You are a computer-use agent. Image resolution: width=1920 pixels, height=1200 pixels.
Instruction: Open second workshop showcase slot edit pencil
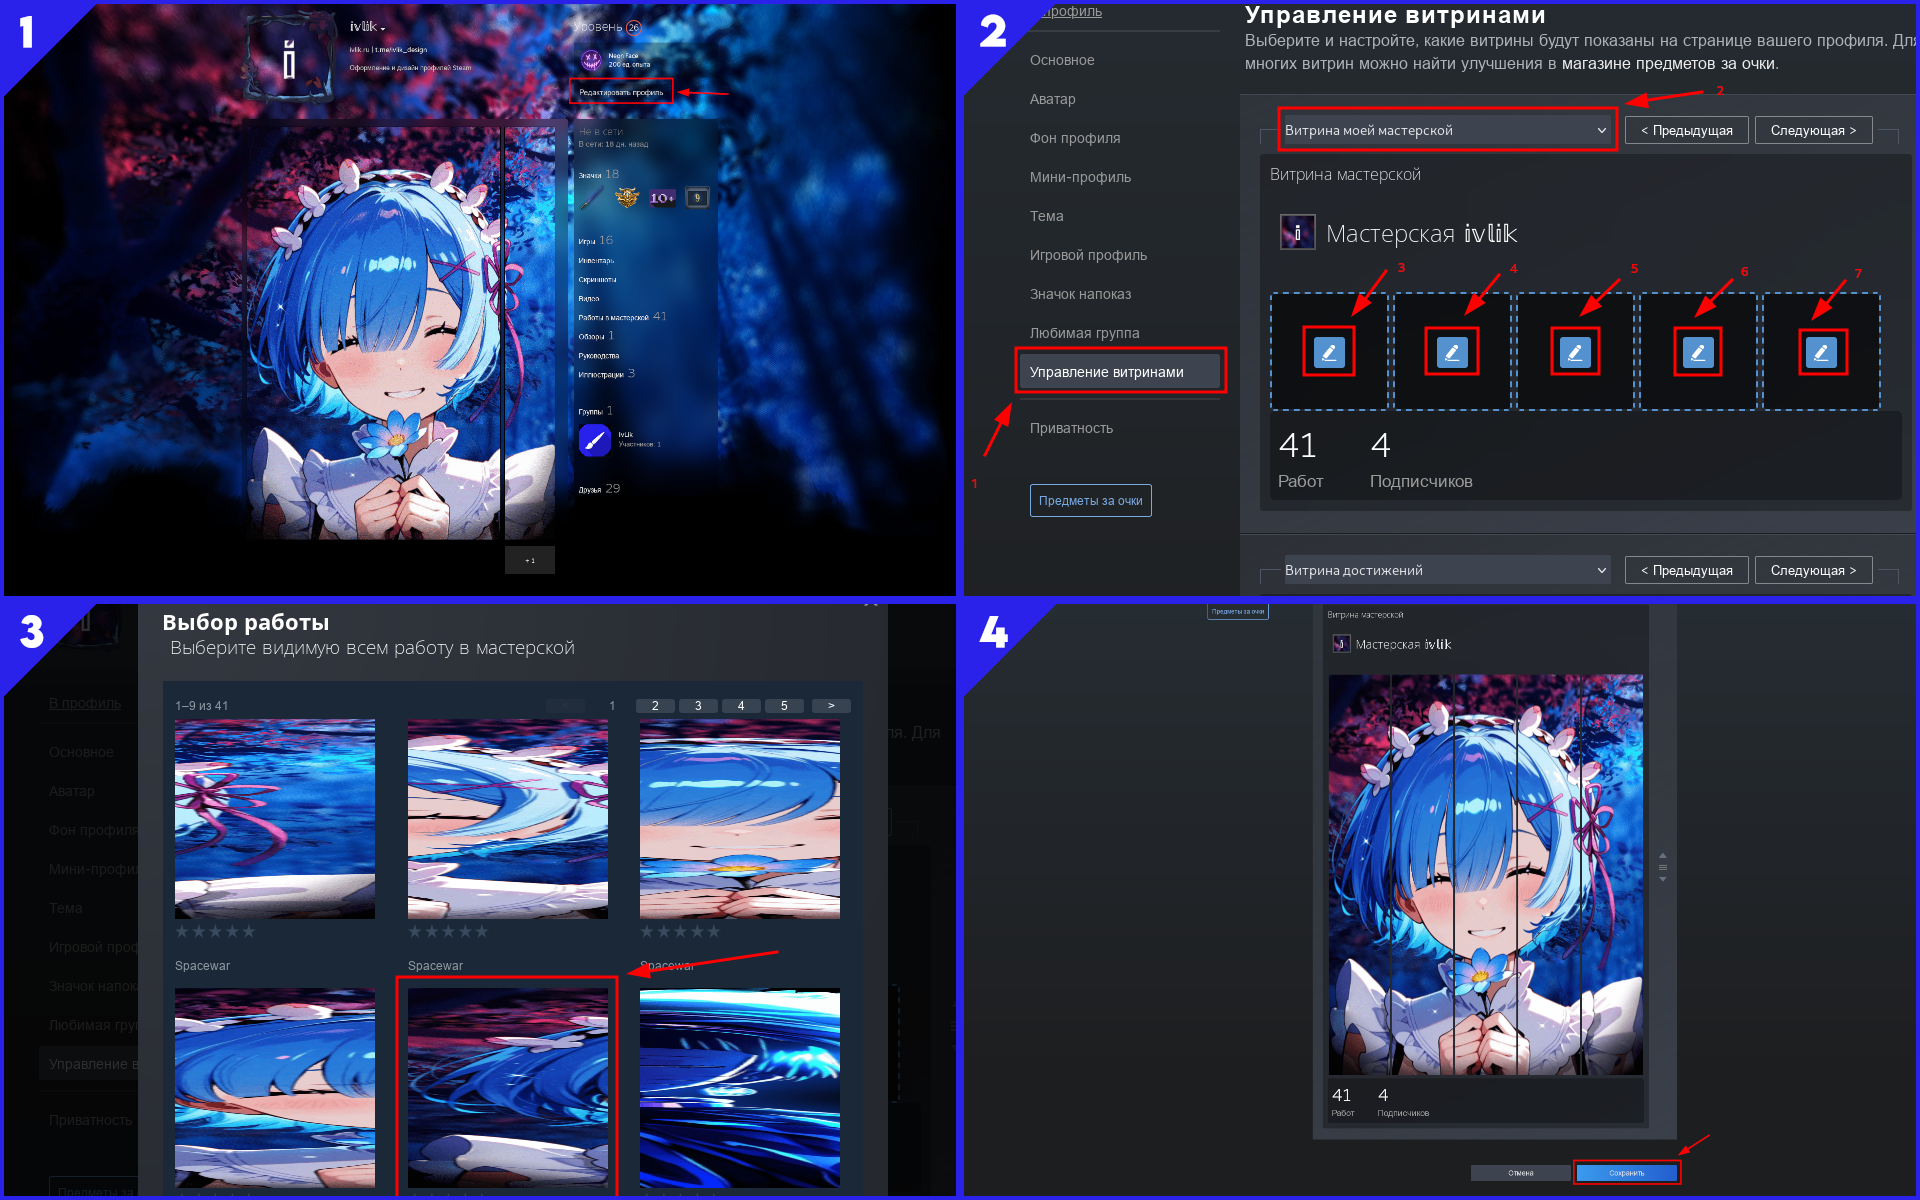coord(1452,352)
